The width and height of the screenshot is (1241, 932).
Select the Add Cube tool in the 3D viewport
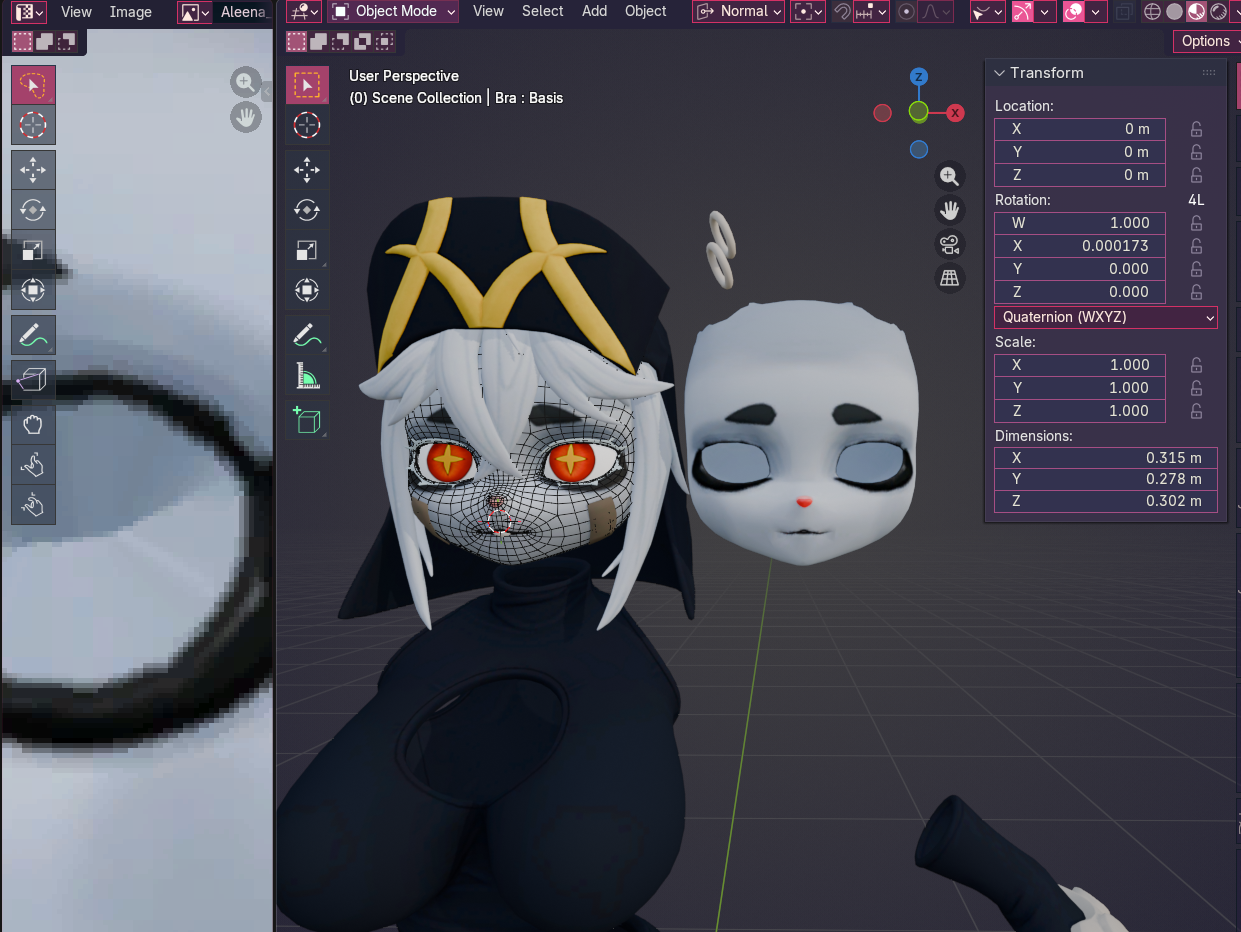tap(307, 419)
